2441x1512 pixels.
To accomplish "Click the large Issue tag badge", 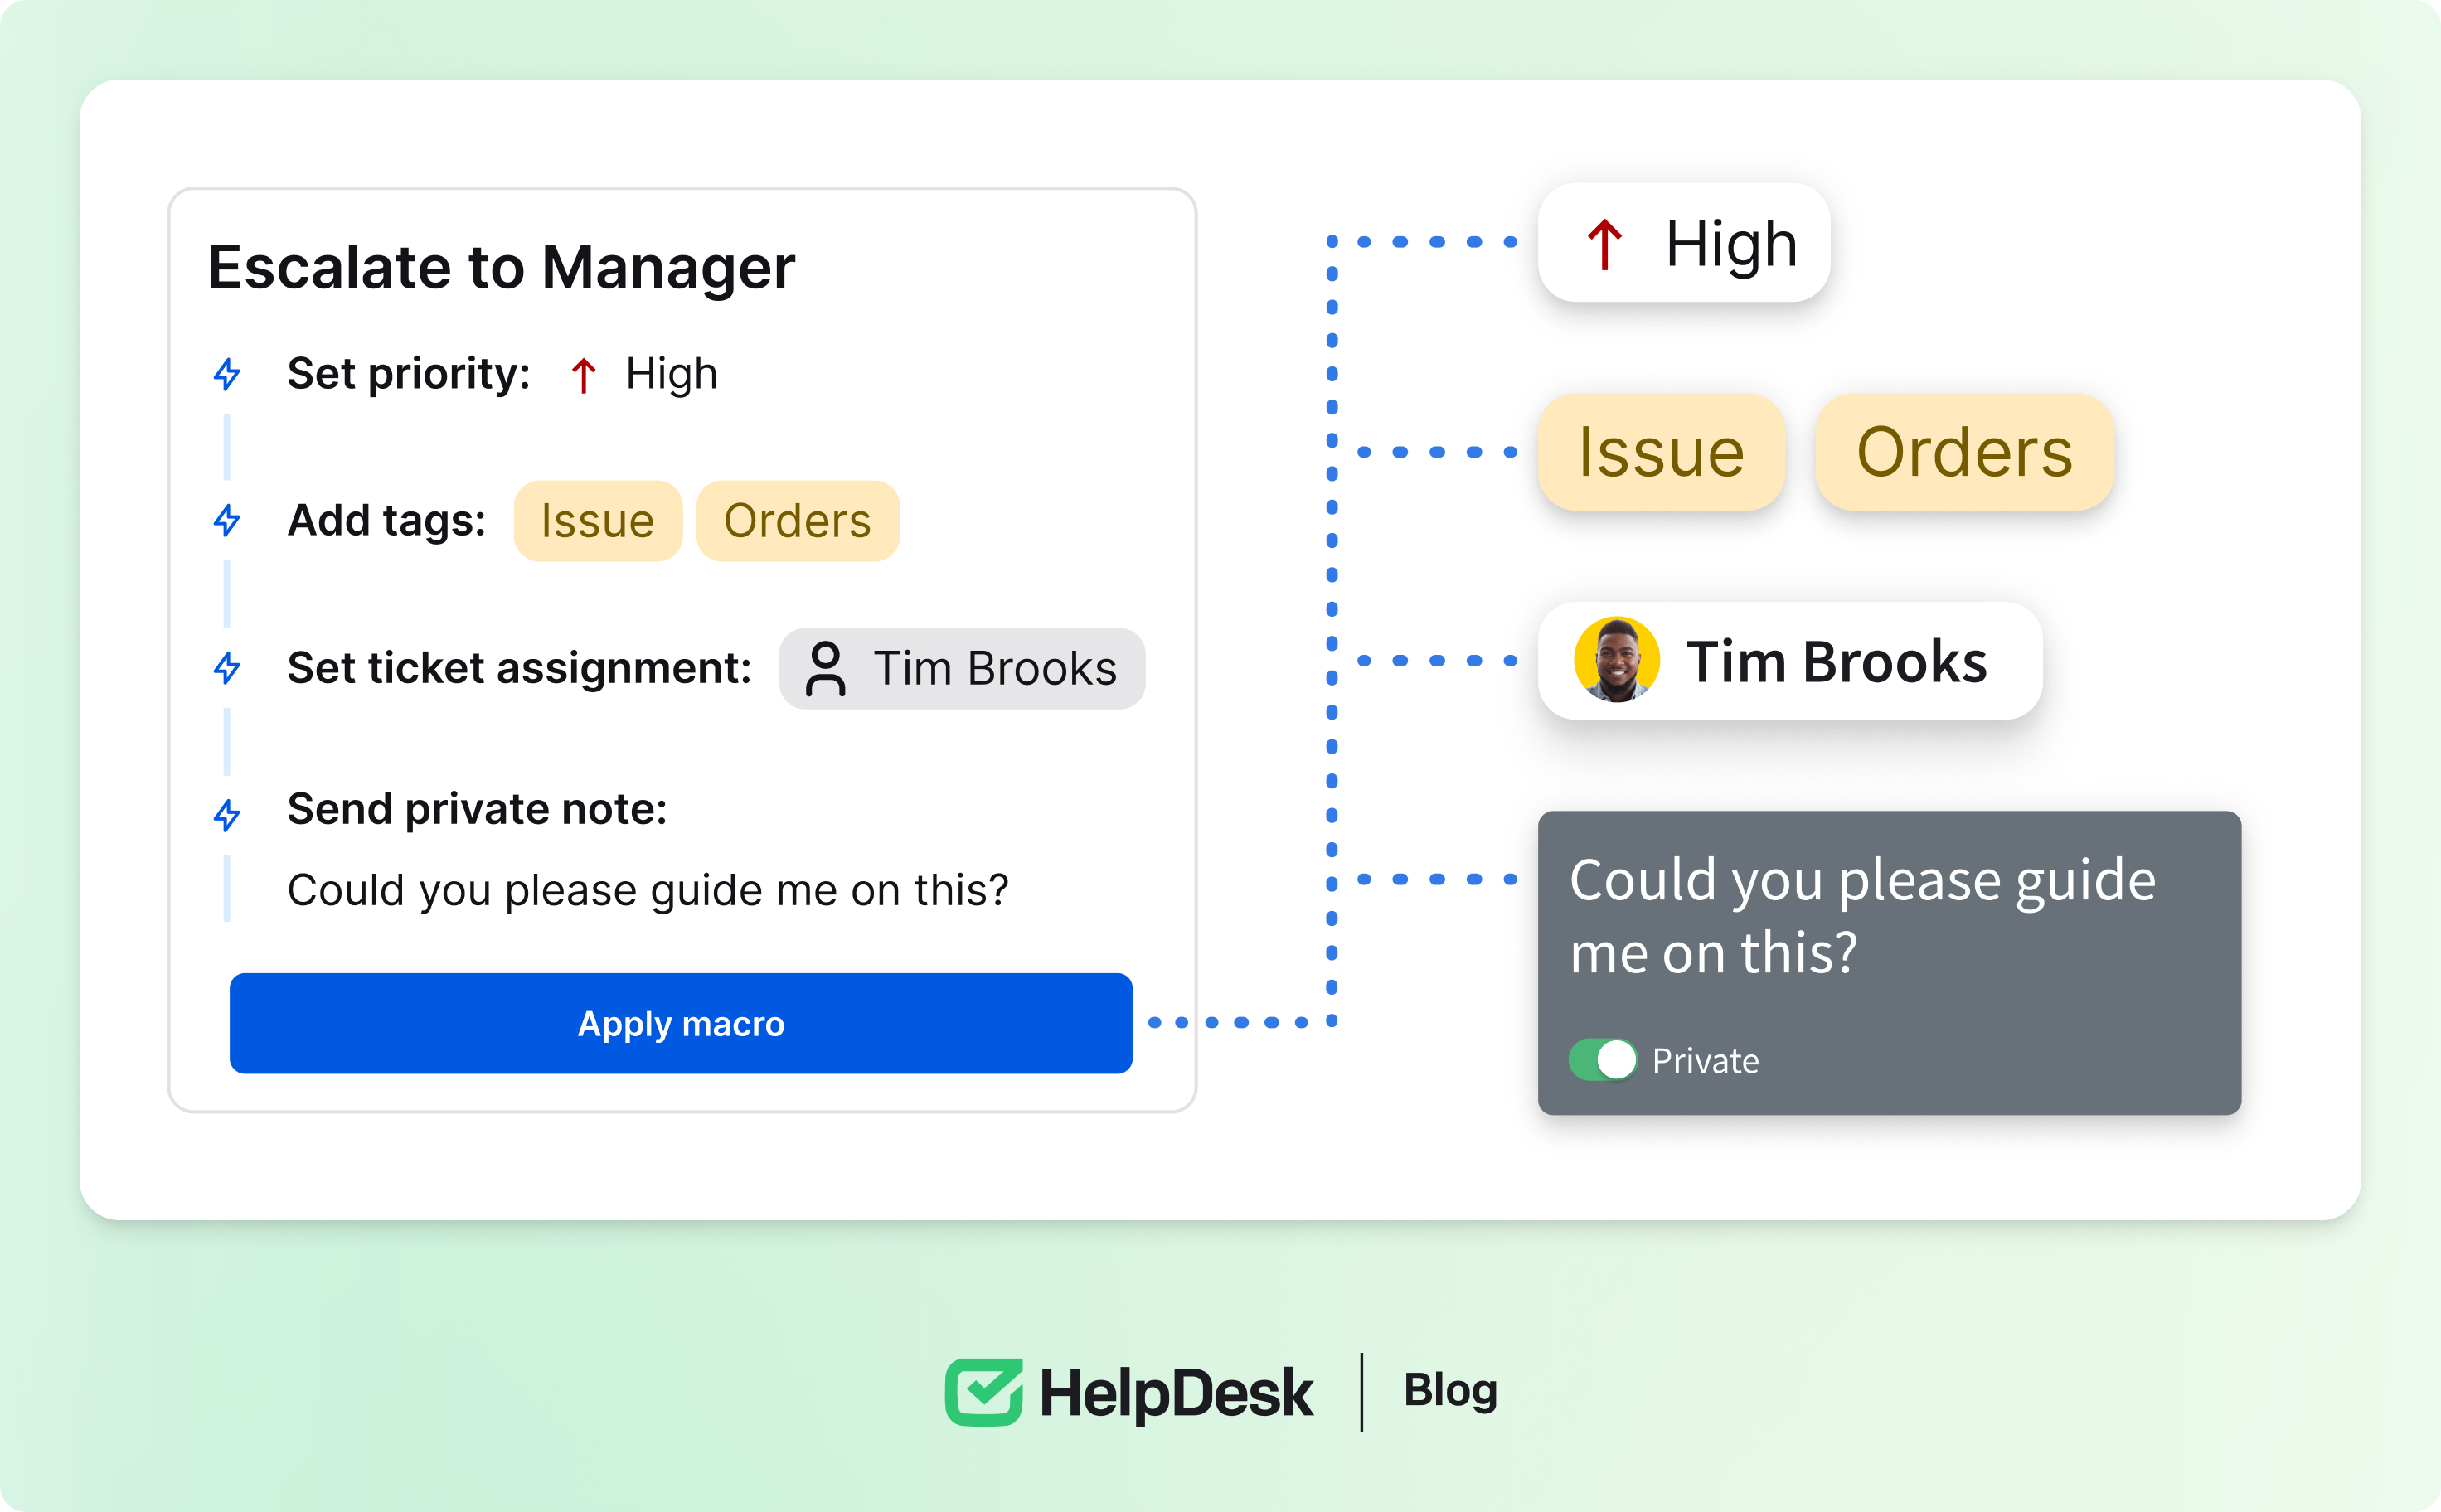I will pyautogui.click(x=1661, y=452).
